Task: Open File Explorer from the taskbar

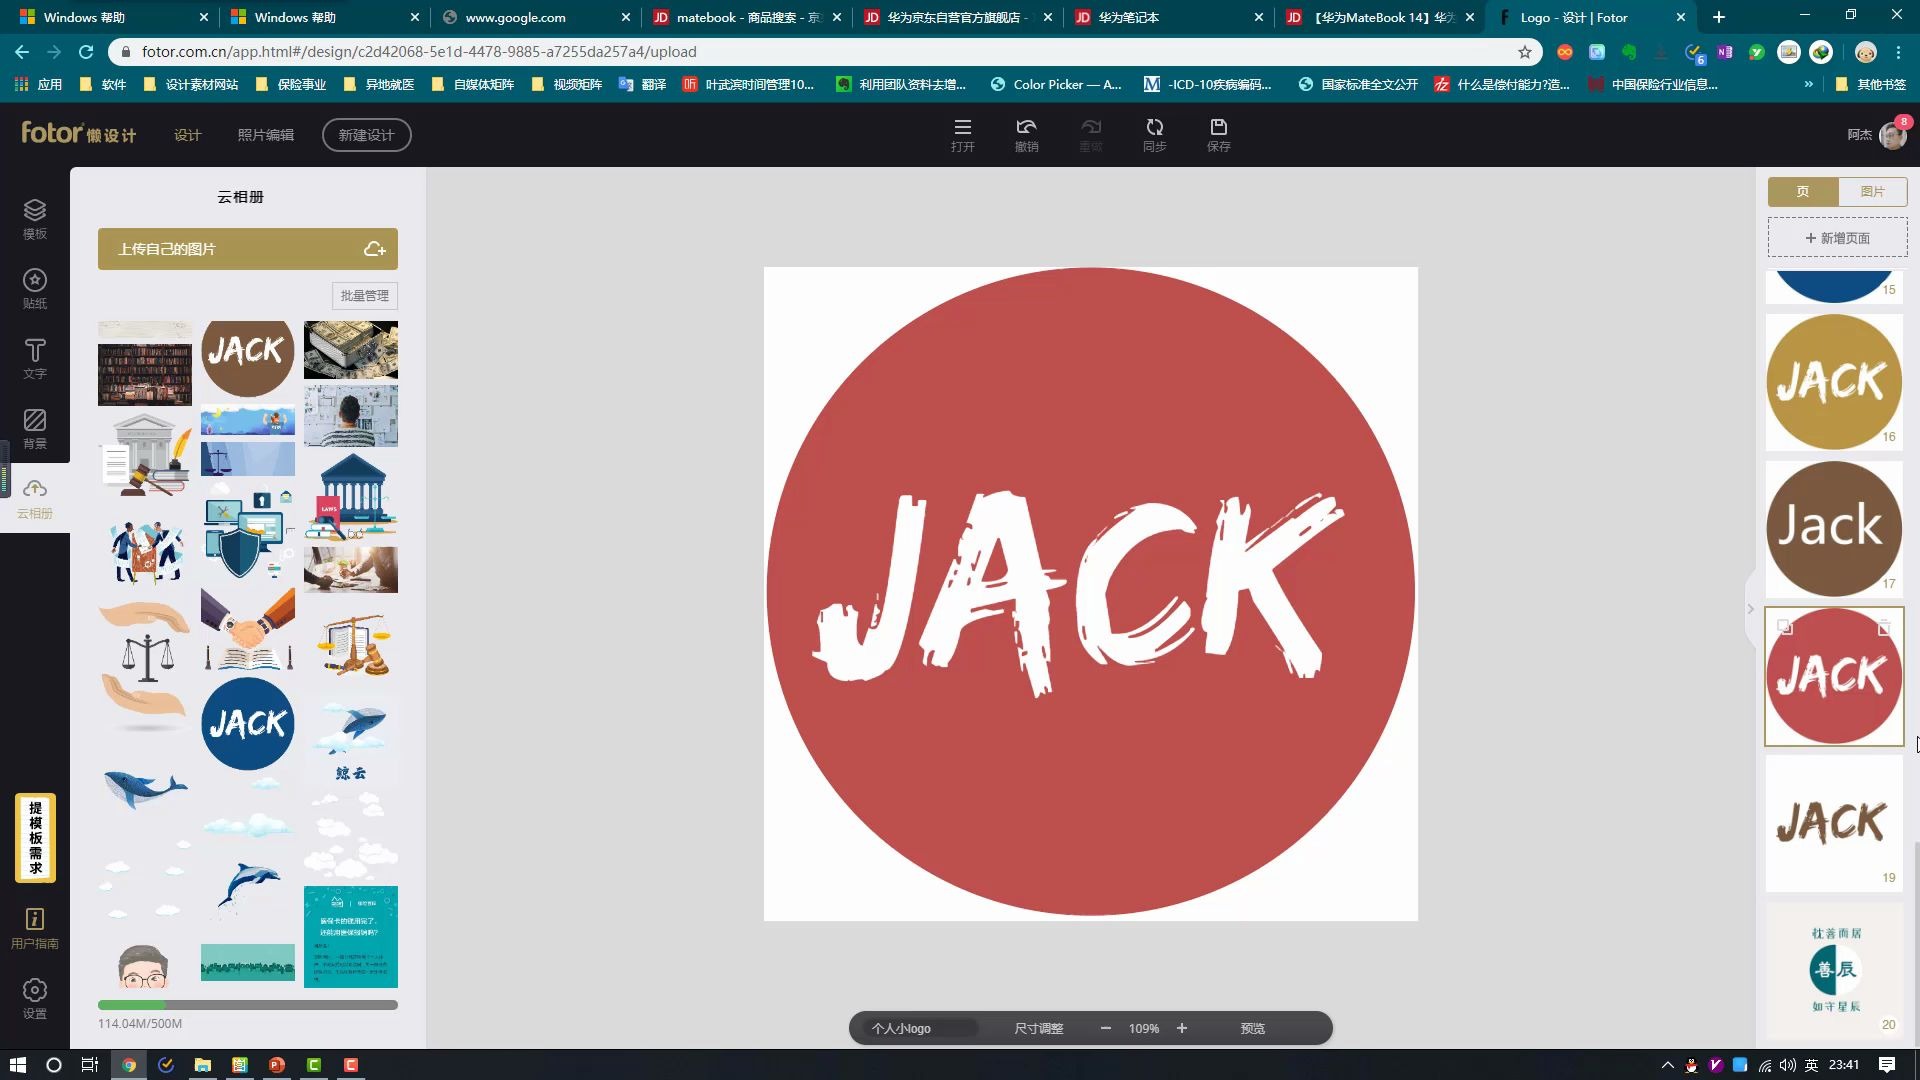Action: [203, 1065]
